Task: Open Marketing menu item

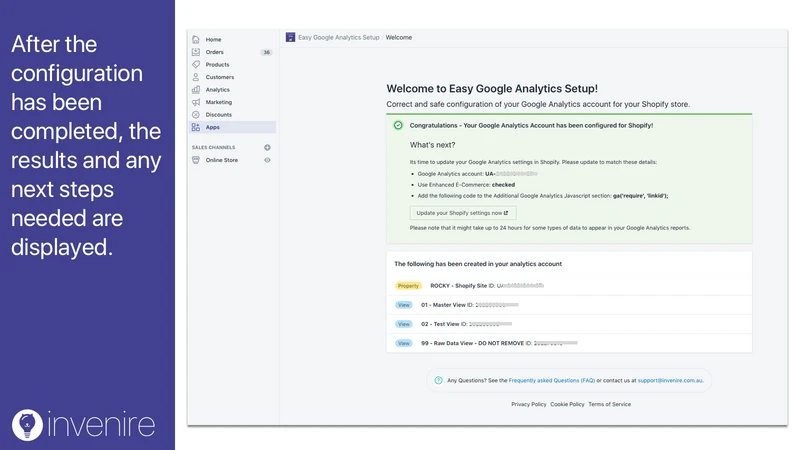Action: 219,102
